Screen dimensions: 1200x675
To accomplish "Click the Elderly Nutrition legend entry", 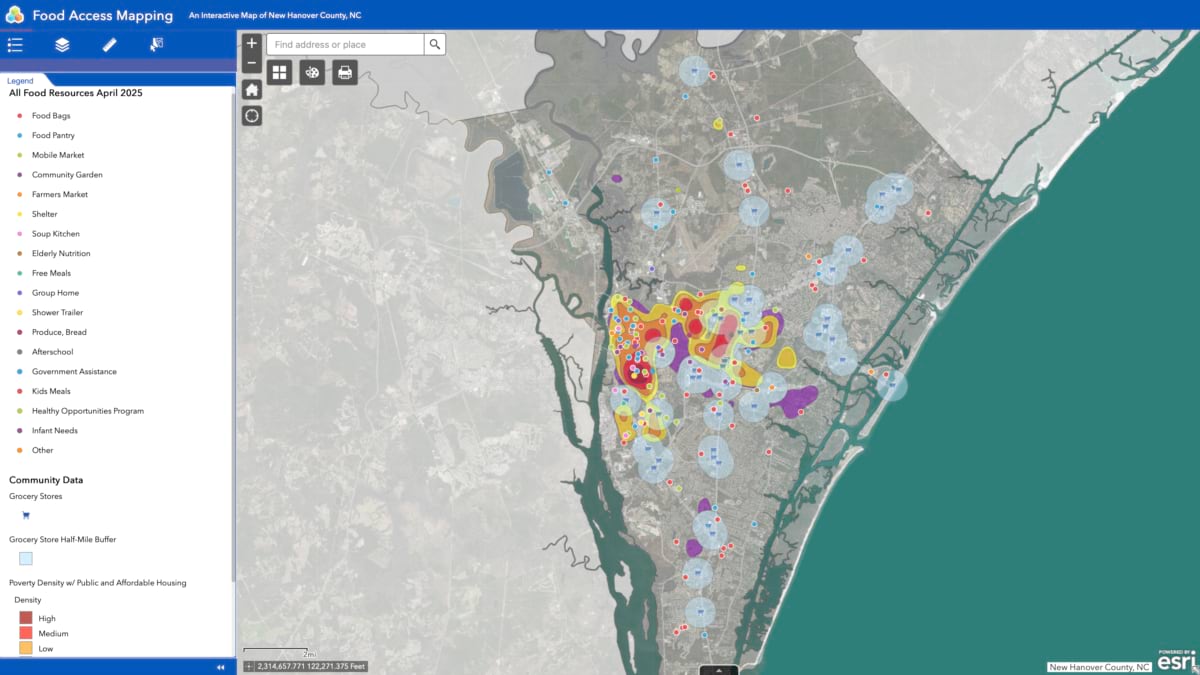I will [x=61, y=253].
